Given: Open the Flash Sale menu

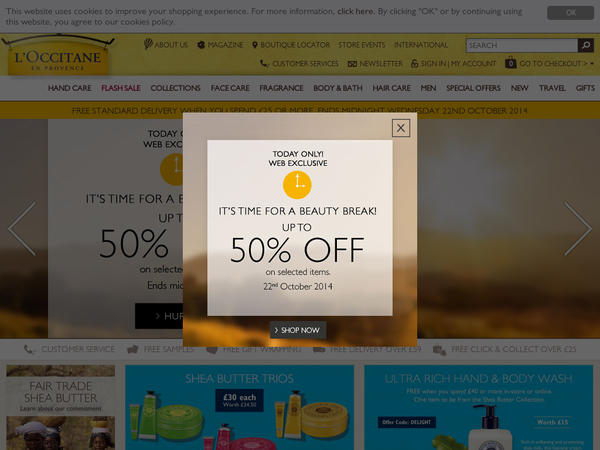Looking at the screenshot, I should [x=121, y=88].
